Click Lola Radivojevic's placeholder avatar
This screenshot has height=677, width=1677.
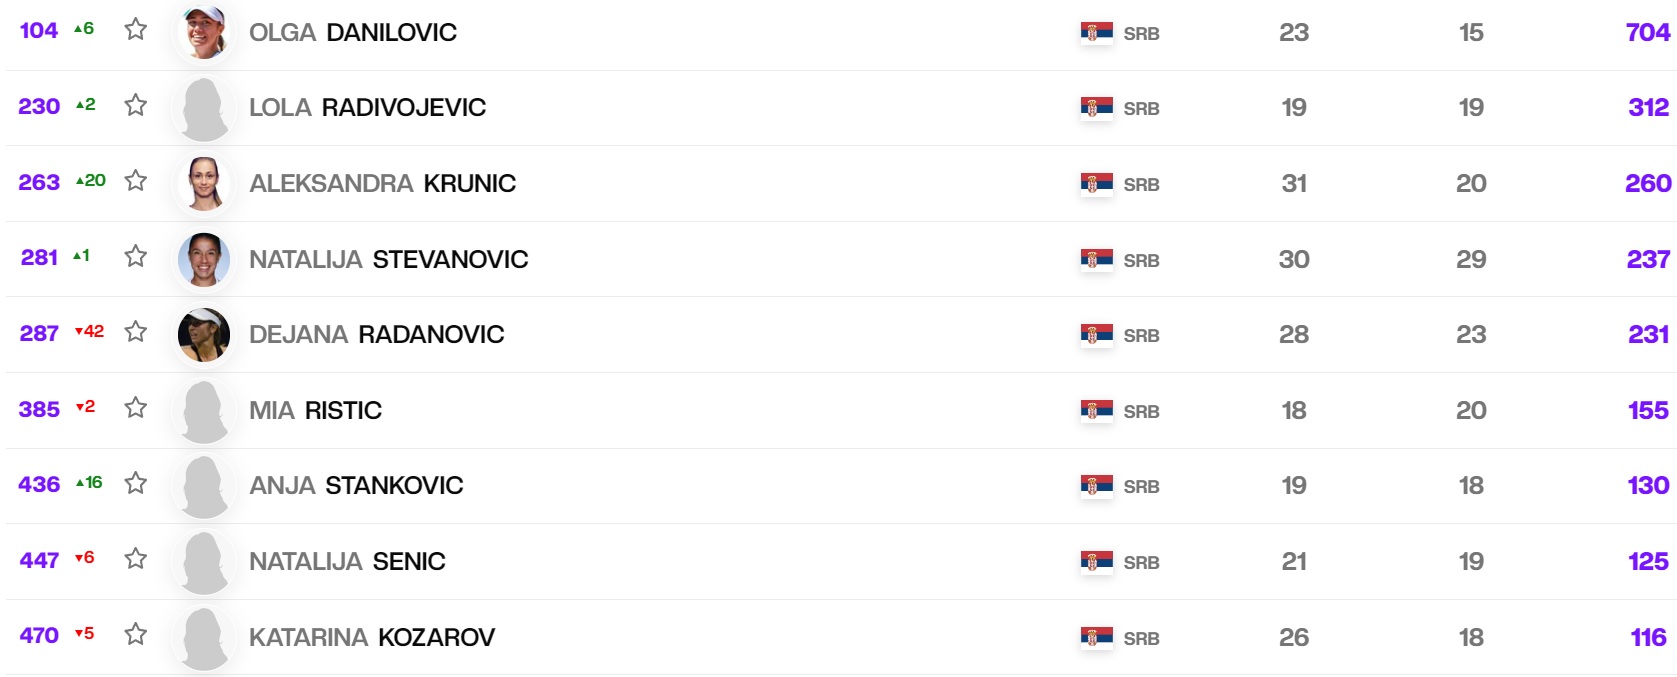(x=204, y=108)
